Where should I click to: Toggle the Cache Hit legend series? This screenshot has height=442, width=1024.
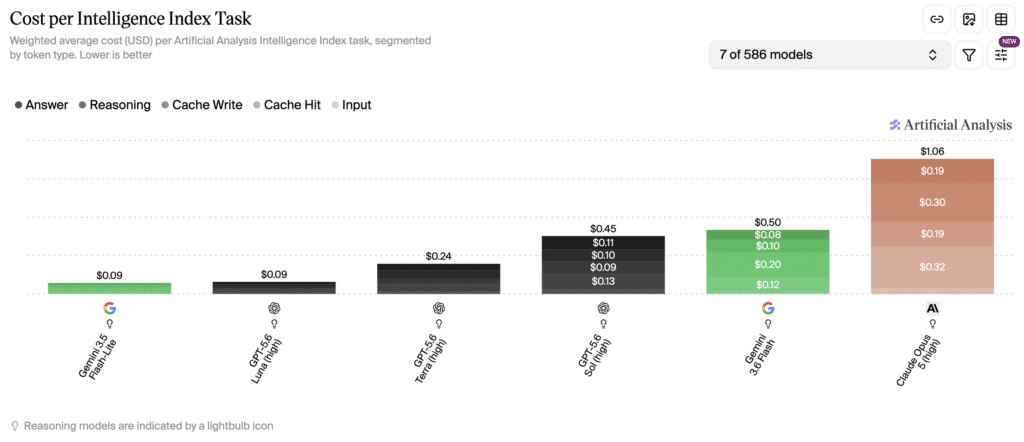pyautogui.click(x=287, y=105)
